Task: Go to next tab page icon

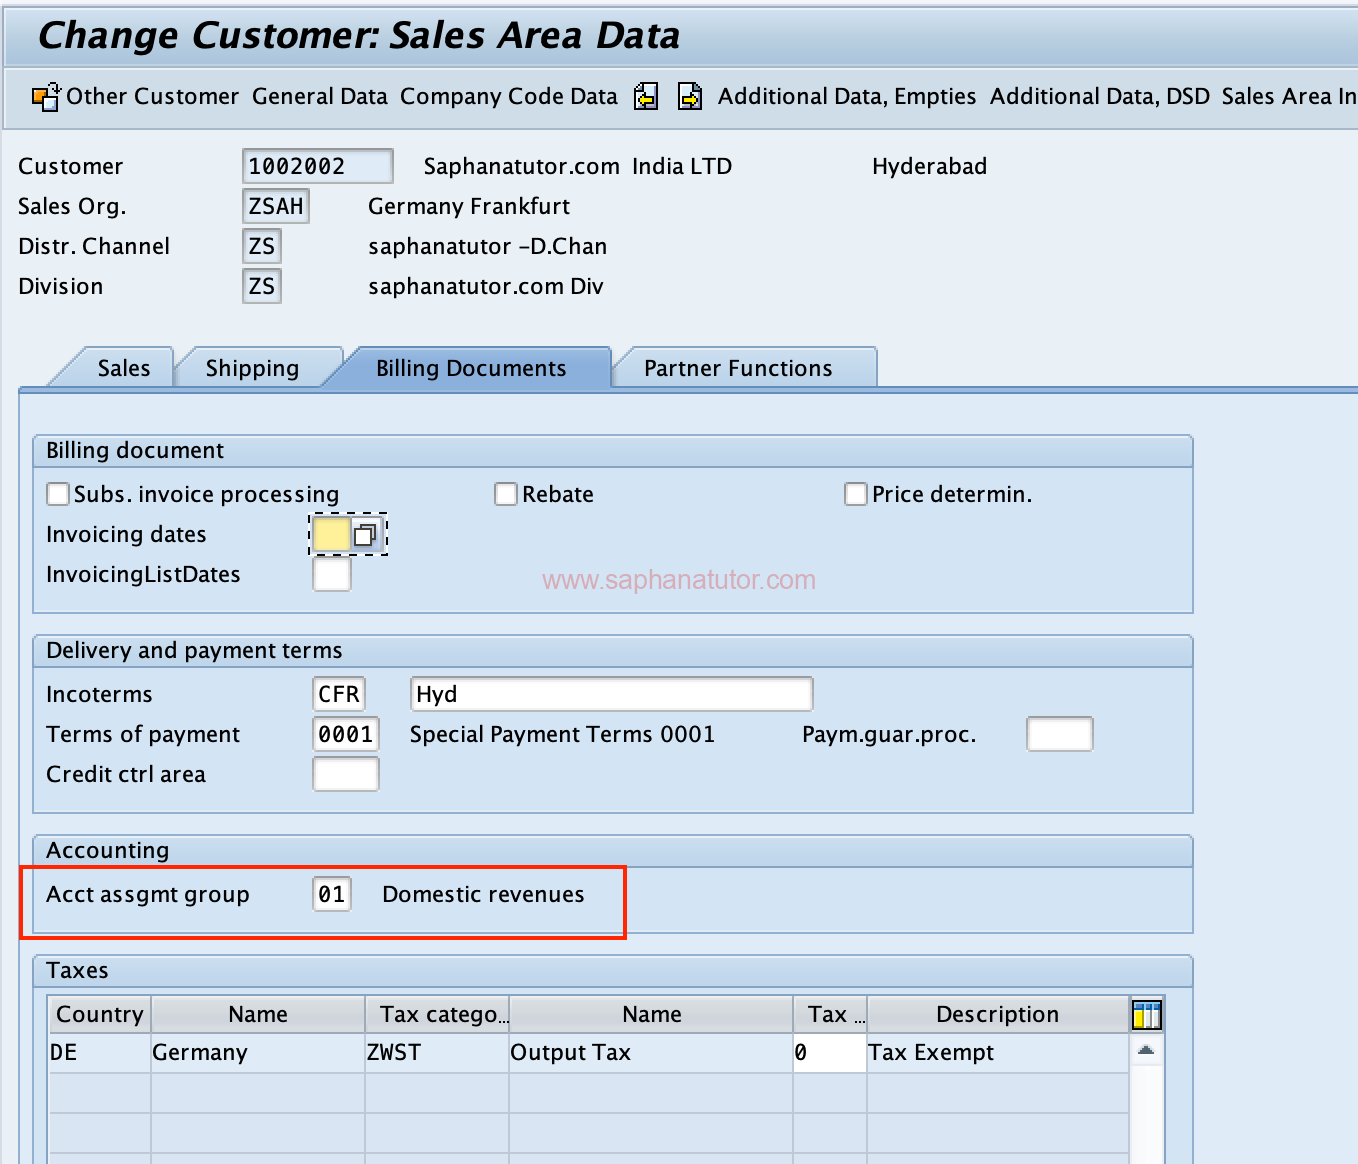Action: coord(690,96)
